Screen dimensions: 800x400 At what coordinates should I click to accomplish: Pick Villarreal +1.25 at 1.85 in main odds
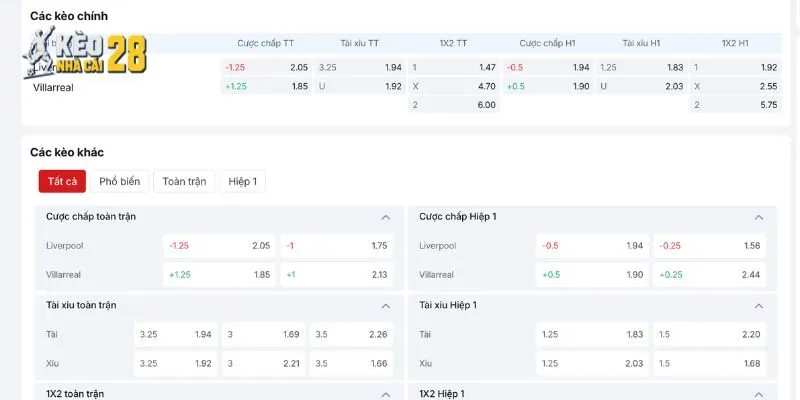coord(266,86)
